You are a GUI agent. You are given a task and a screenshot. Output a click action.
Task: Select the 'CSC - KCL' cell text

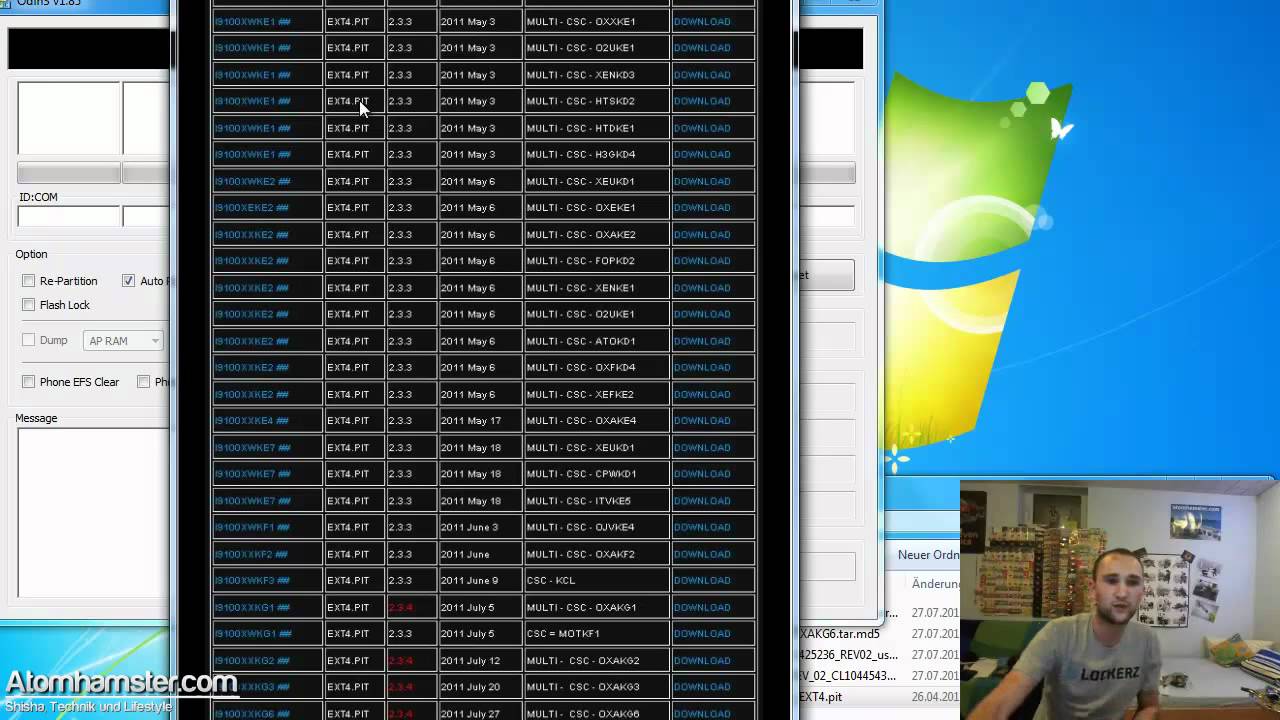pos(551,580)
